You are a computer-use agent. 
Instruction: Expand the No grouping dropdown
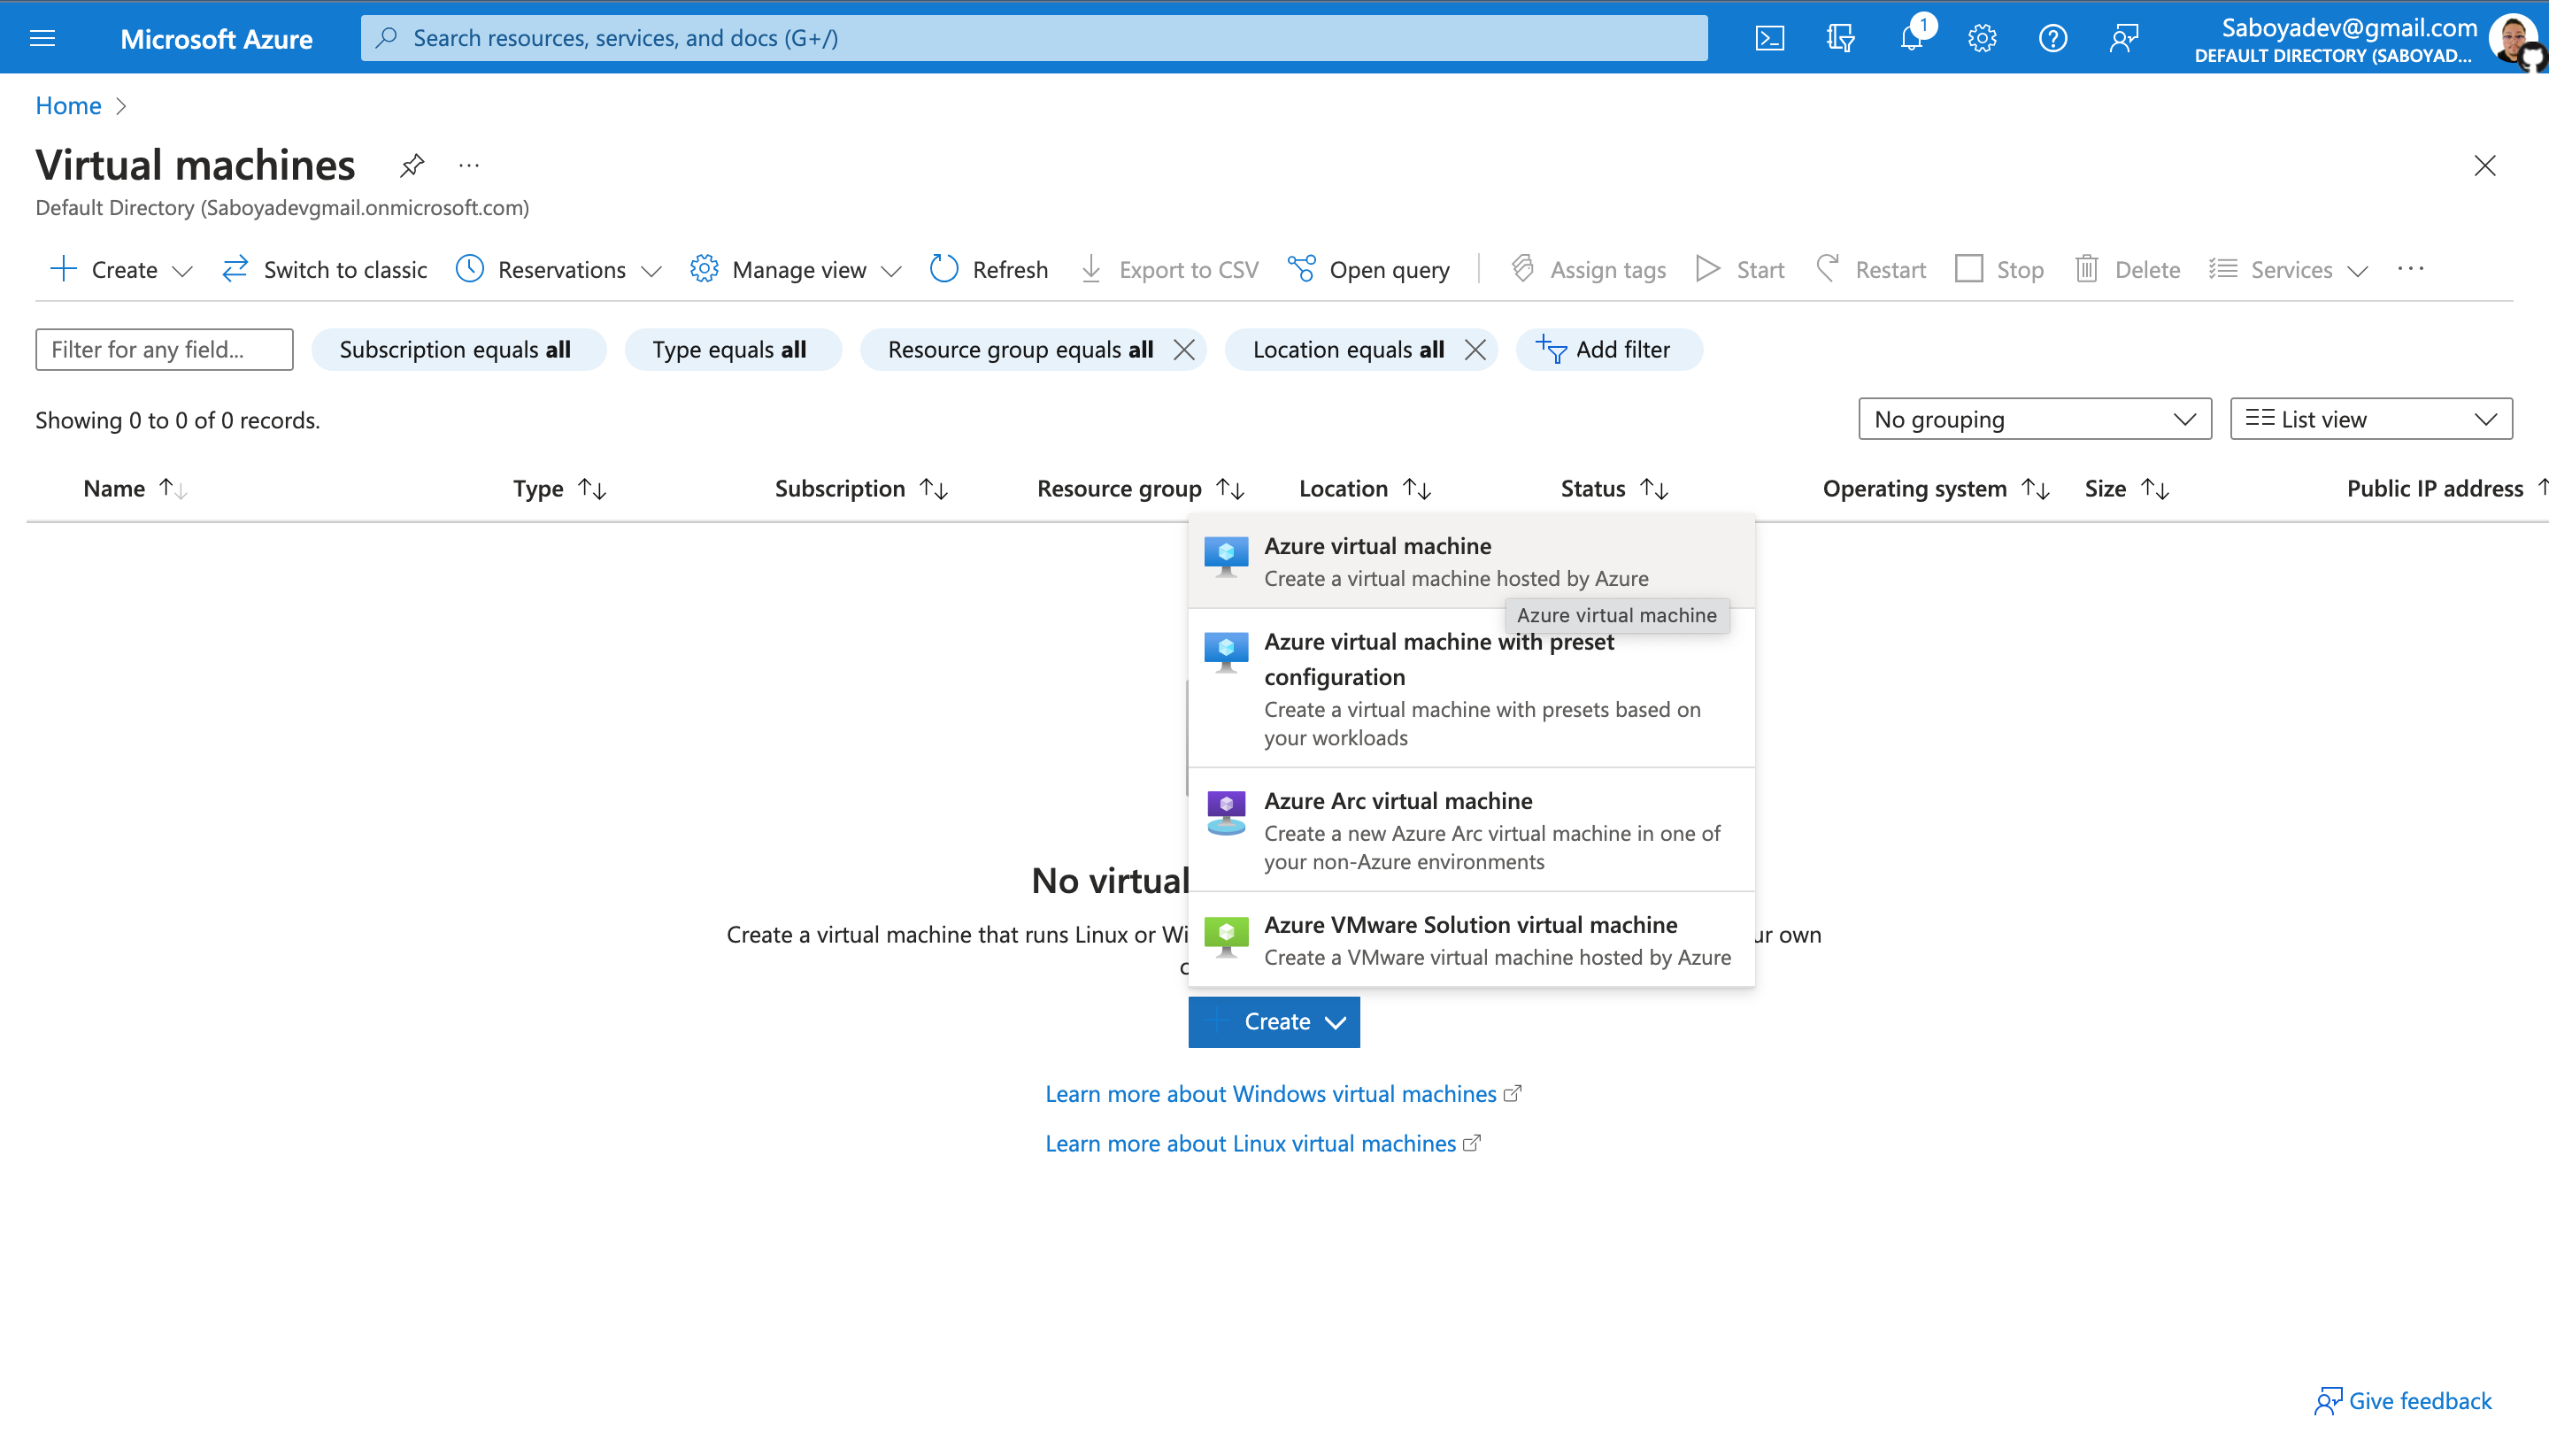tap(2034, 419)
